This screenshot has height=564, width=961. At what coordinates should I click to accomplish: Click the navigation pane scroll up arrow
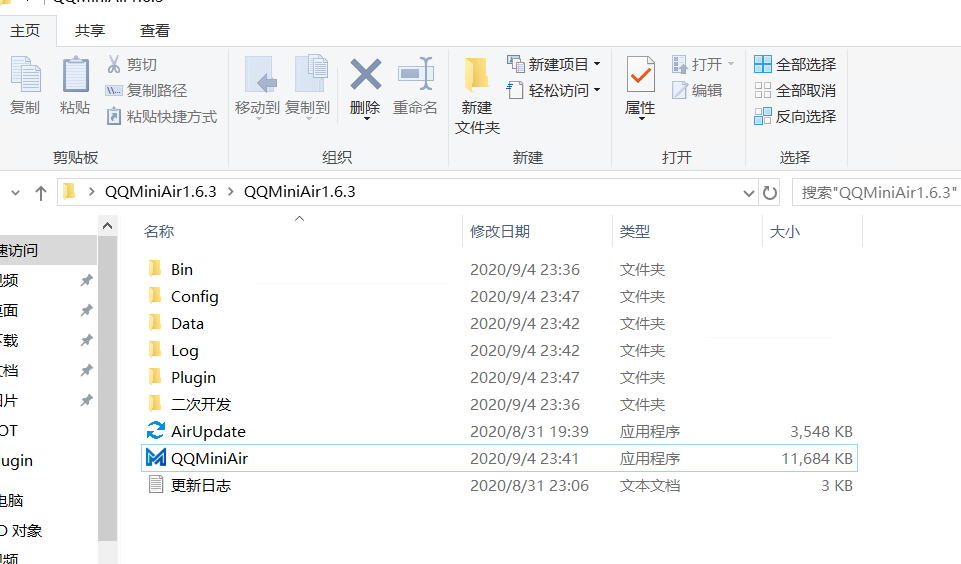point(107,226)
